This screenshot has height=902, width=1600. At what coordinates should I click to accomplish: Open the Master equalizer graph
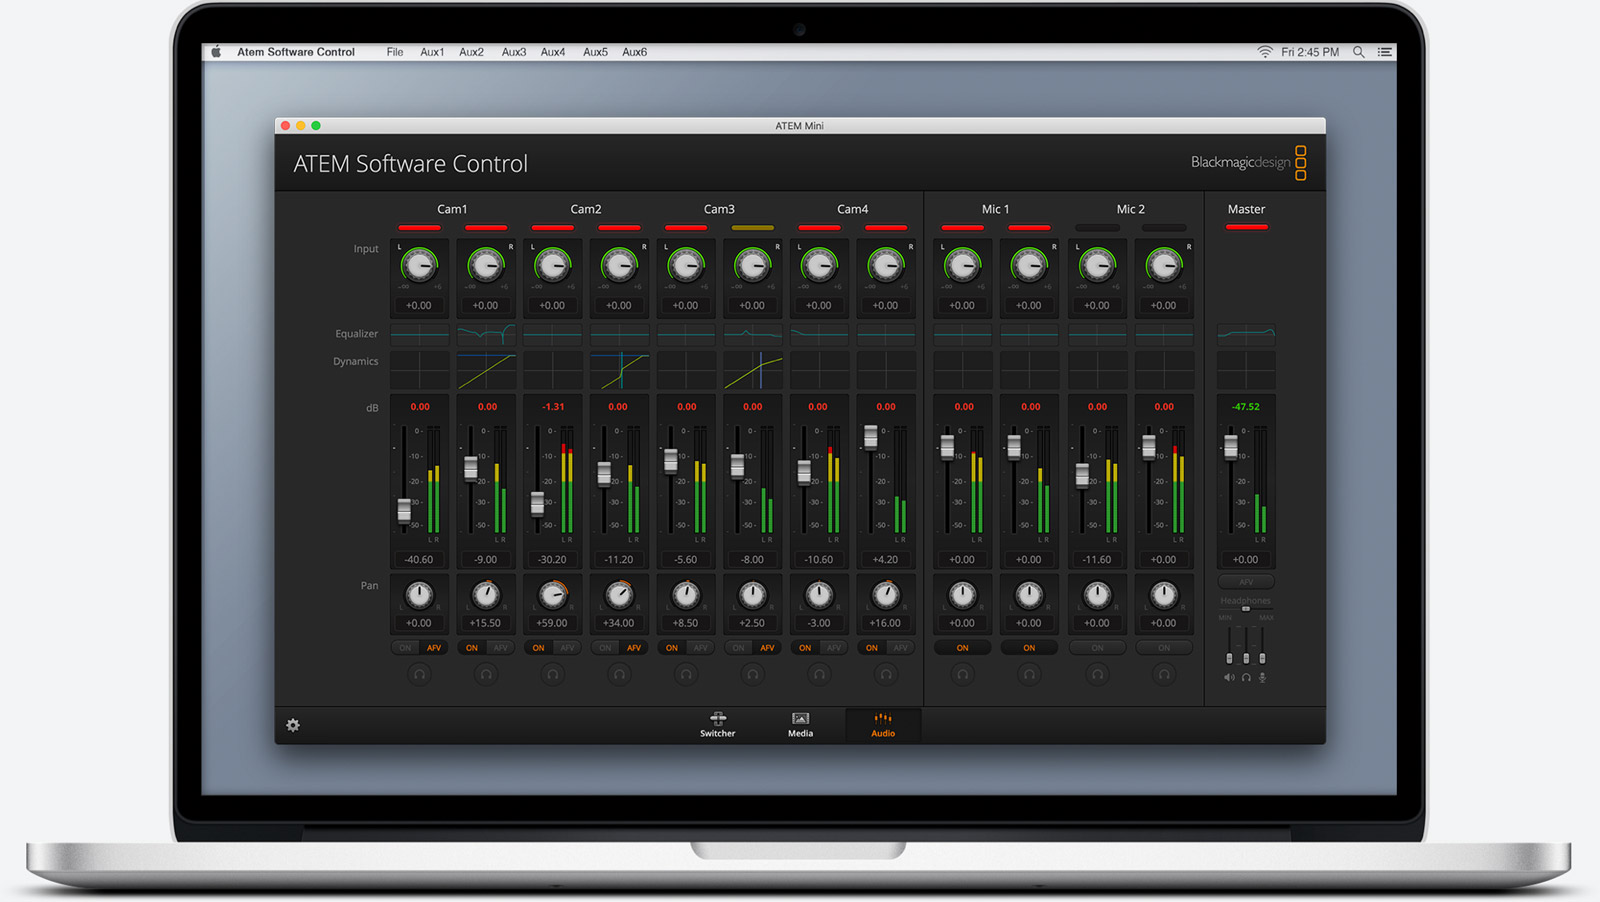(1246, 333)
